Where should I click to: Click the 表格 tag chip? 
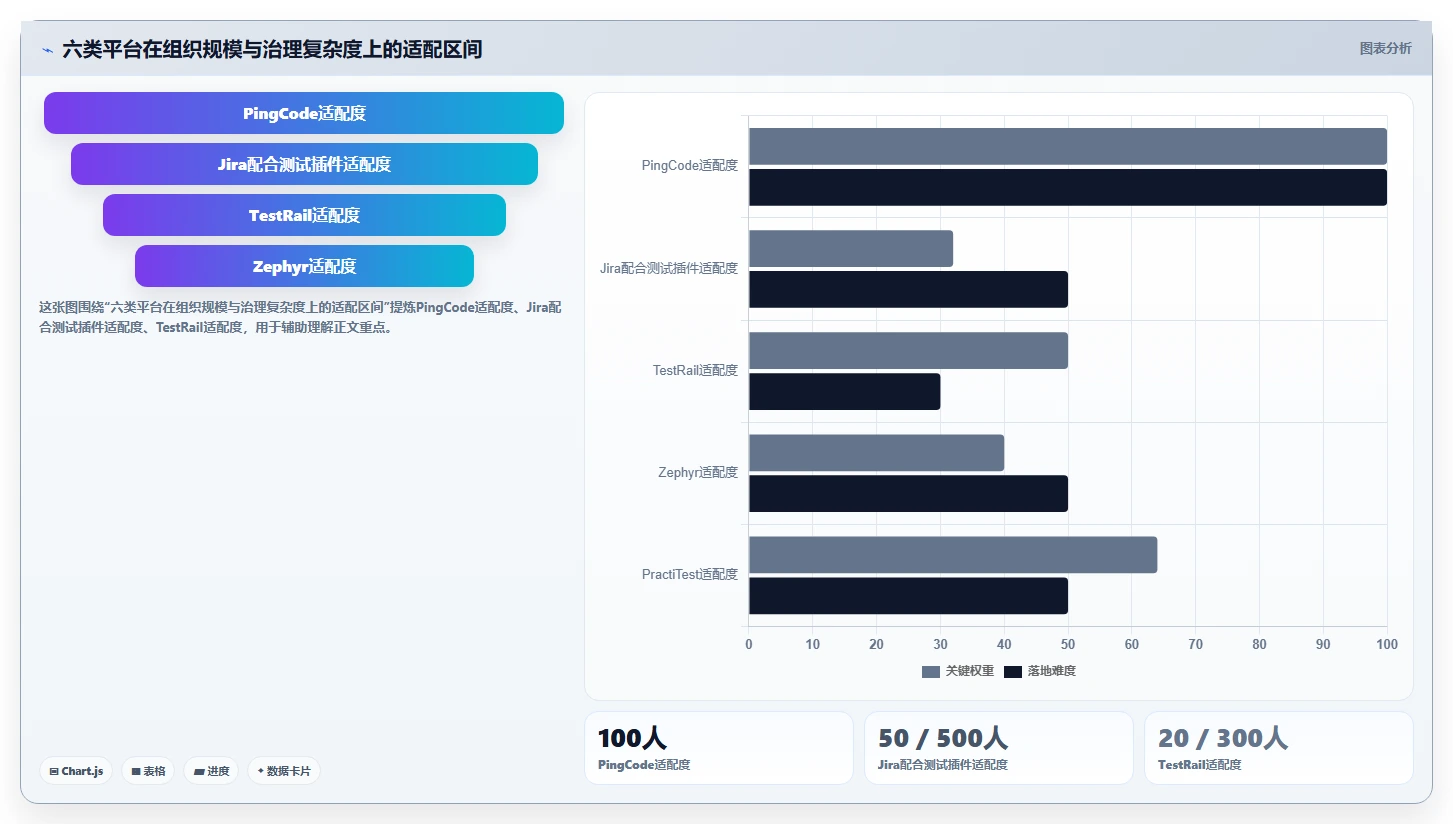148,771
